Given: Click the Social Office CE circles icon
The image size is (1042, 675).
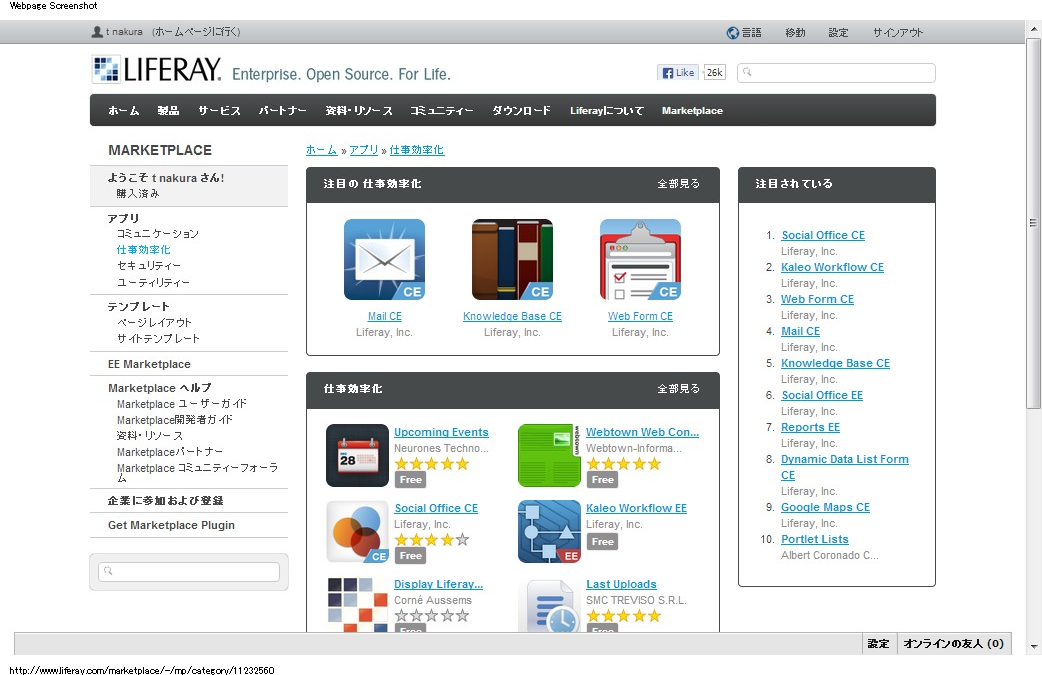Looking at the screenshot, I should click(x=358, y=531).
